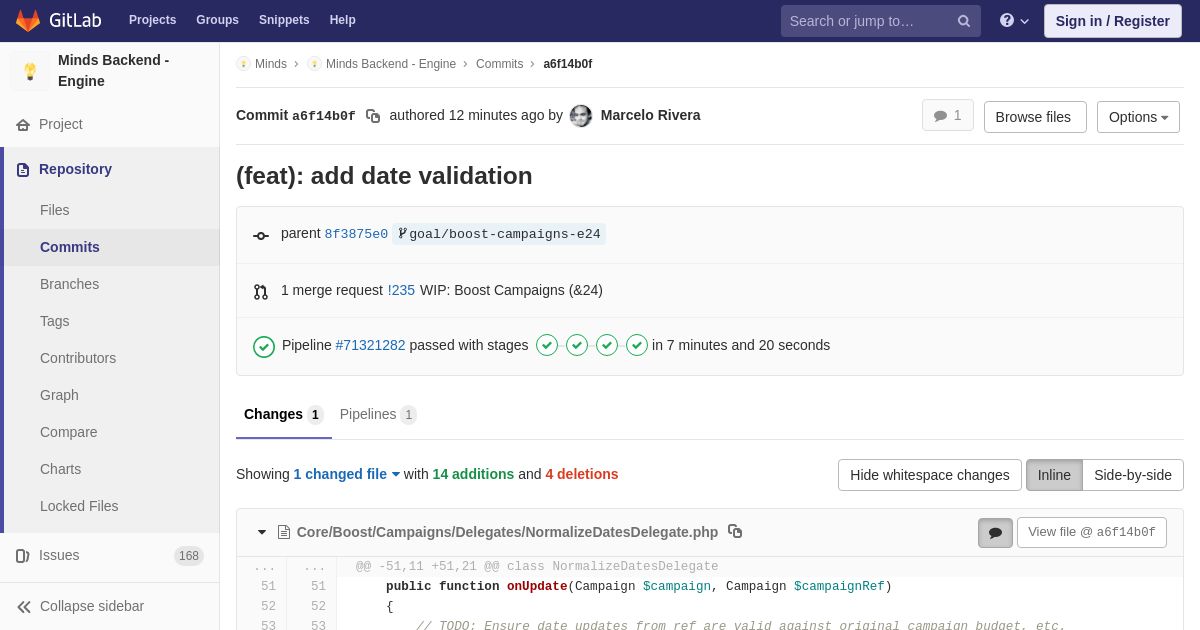This screenshot has width=1200, height=630.
Task: Toggle comments for the changed file
Action: point(995,533)
